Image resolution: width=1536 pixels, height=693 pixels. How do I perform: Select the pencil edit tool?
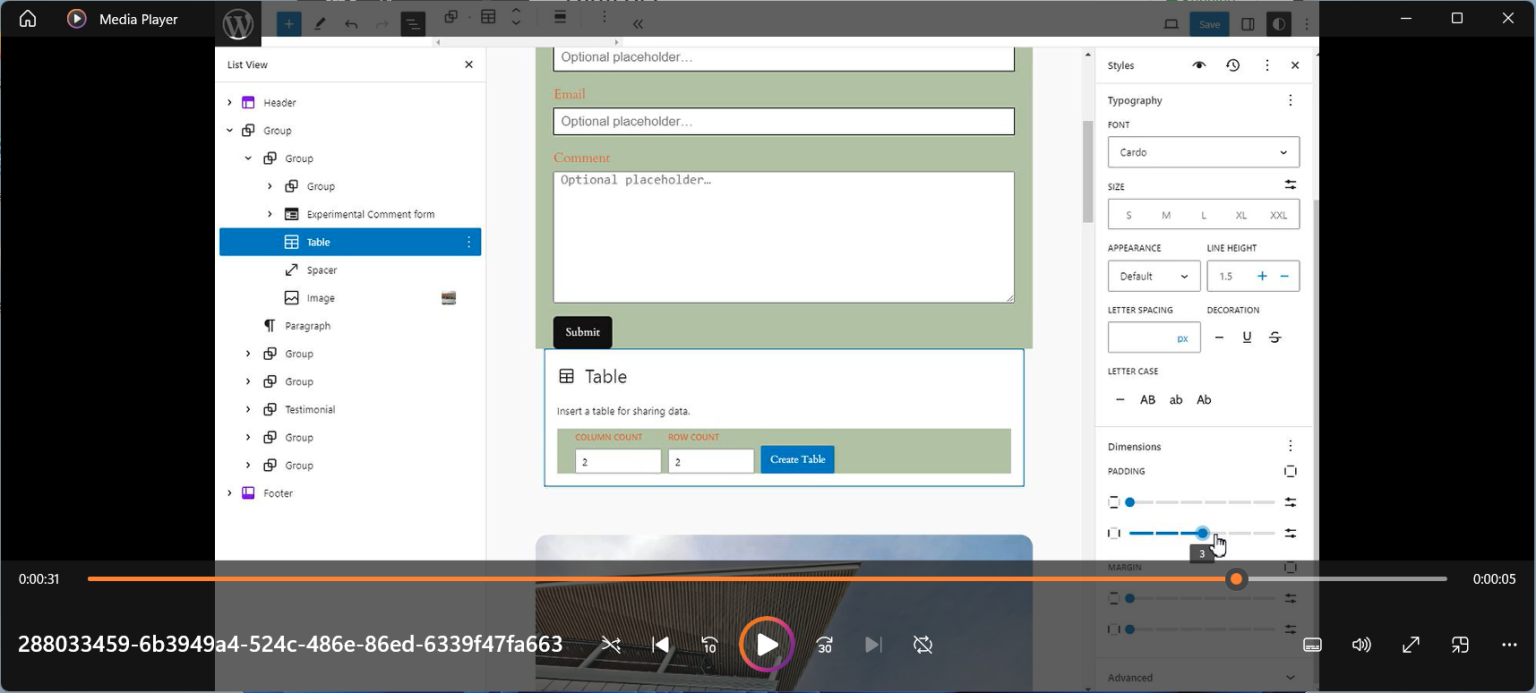pos(320,24)
